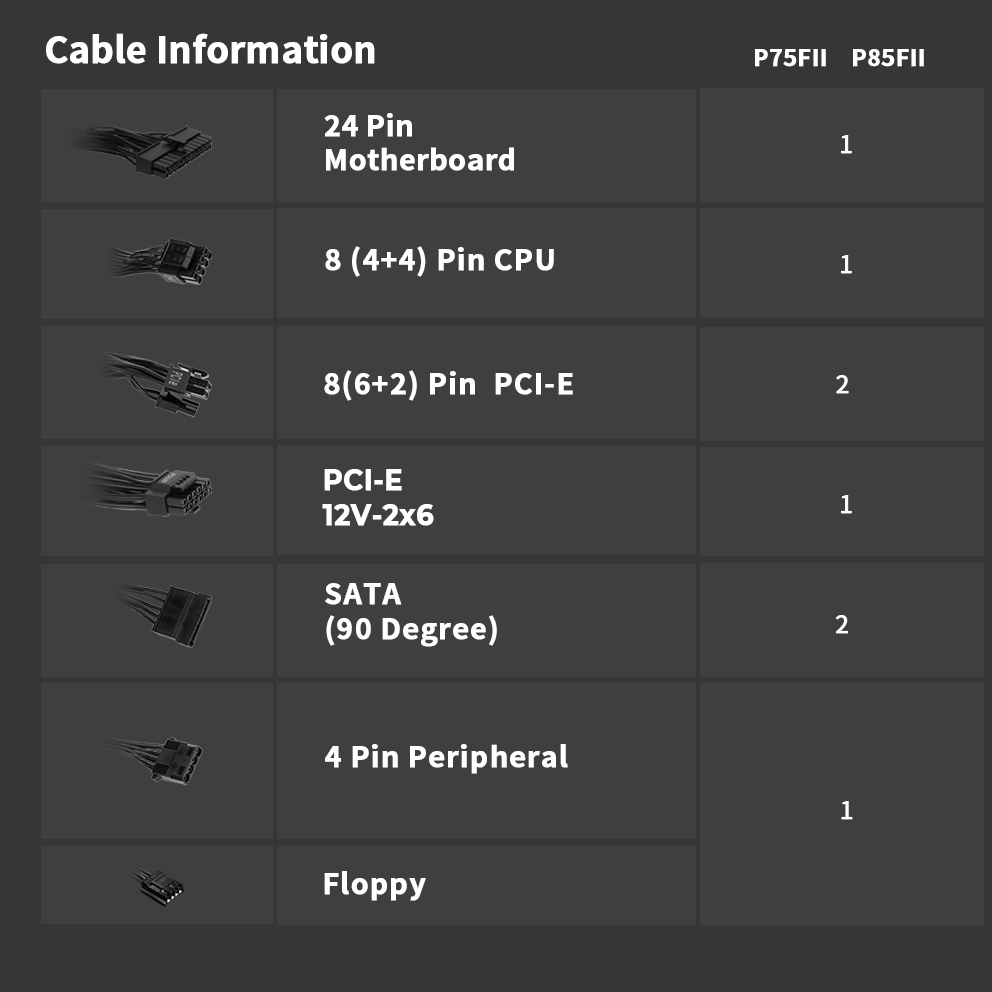Click the quantity 1 for 24 Pin Motherboard

[846, 145]
